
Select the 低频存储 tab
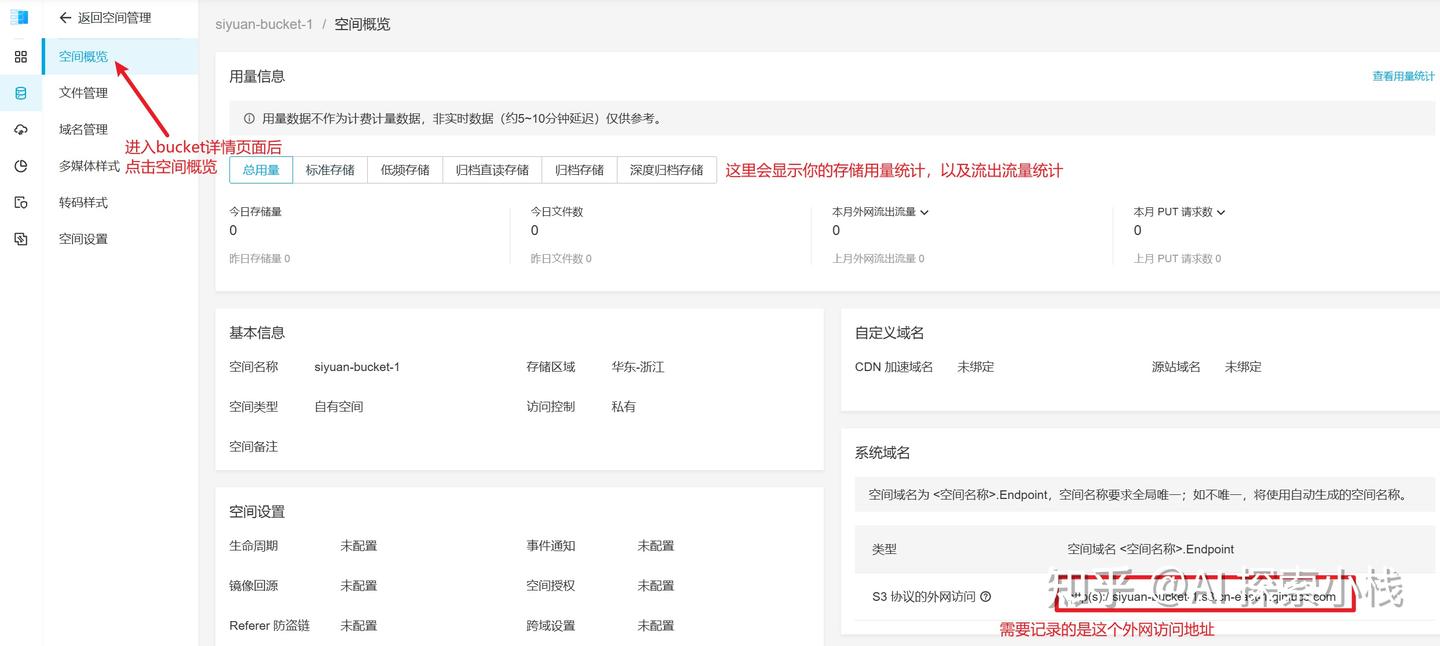404,170
